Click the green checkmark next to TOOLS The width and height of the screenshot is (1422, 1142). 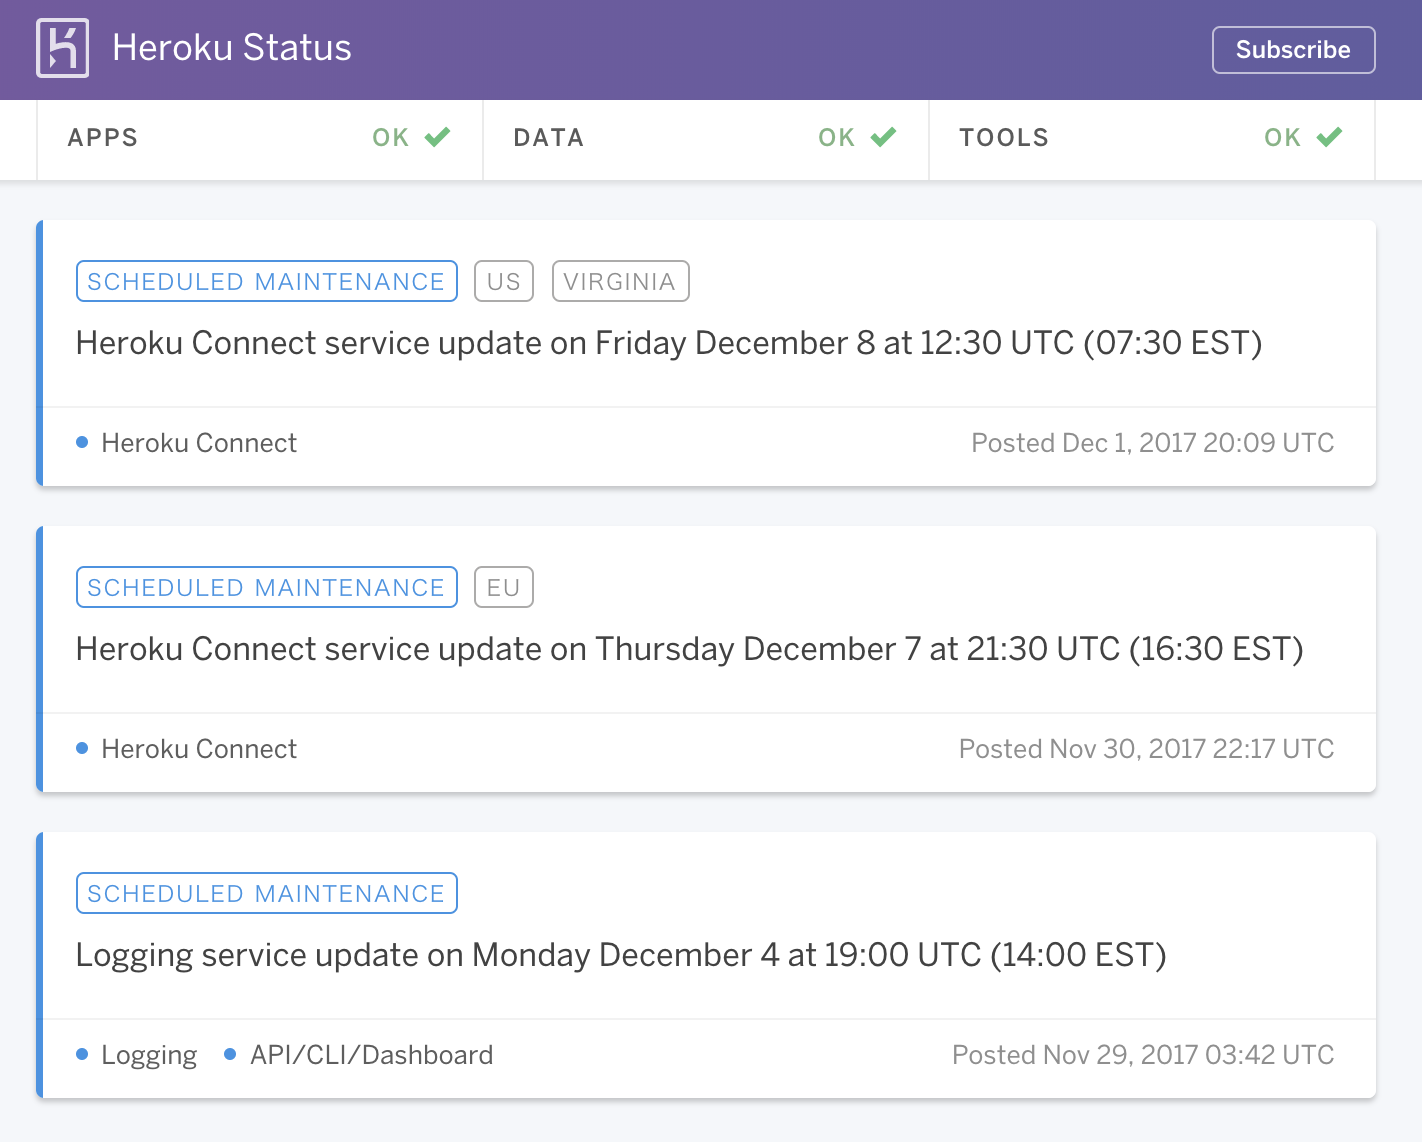1329,136
